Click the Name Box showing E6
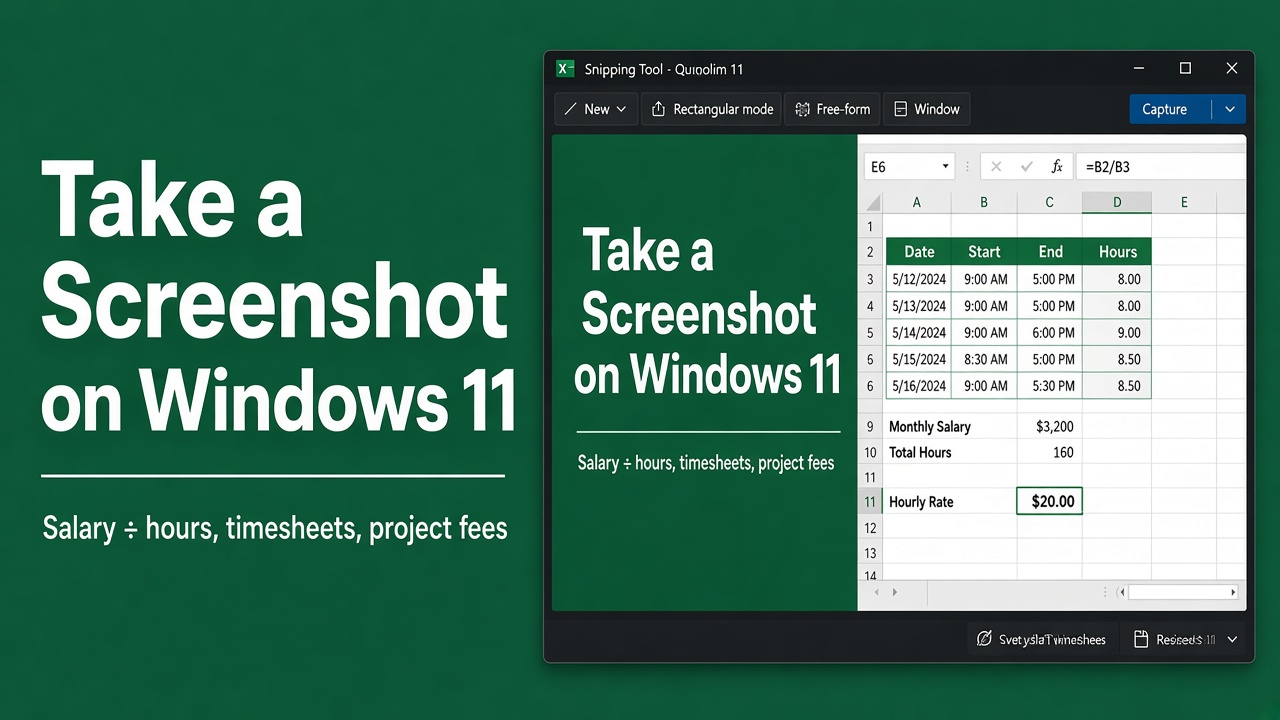 point(909,167)
